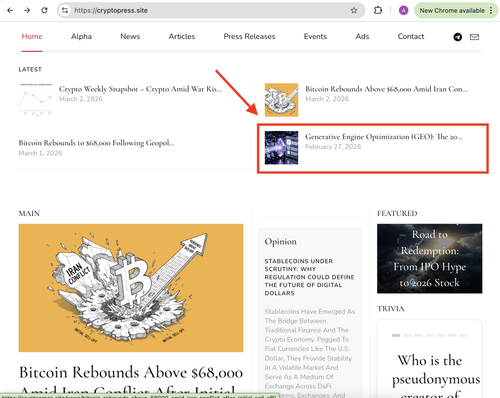The height and width of the screenshot is (398, 500).
Task: Open the Alpha nav item
Action: 81,36
